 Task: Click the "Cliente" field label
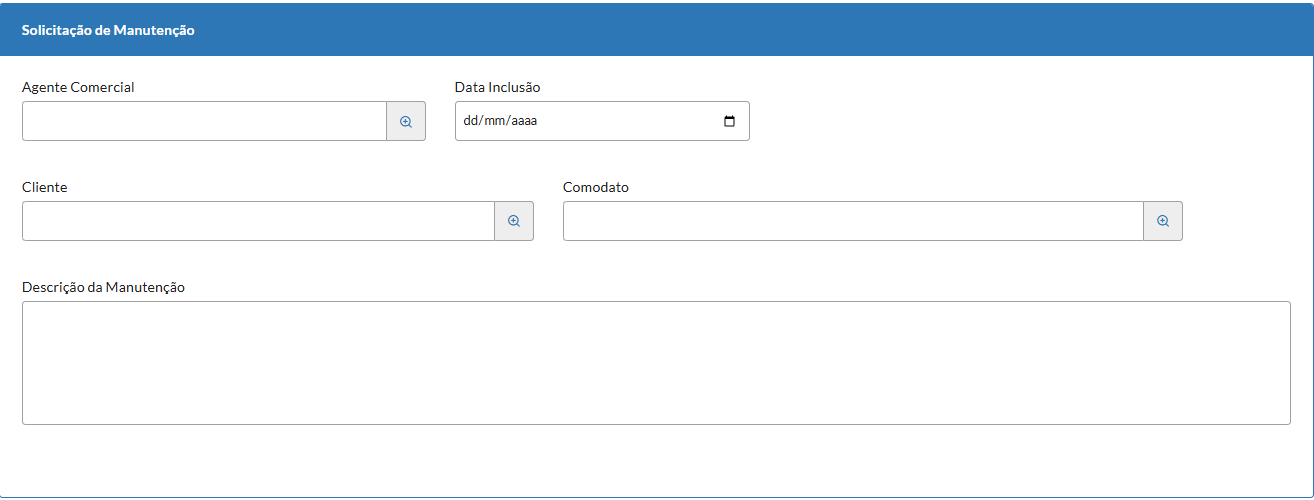45,187
